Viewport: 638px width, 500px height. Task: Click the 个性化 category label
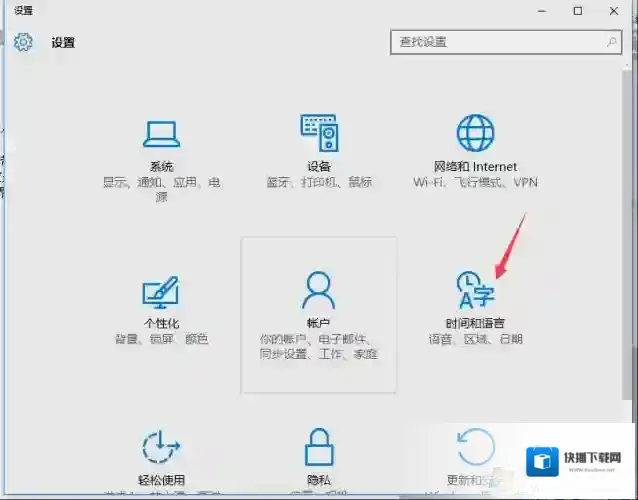pos(161,324)
